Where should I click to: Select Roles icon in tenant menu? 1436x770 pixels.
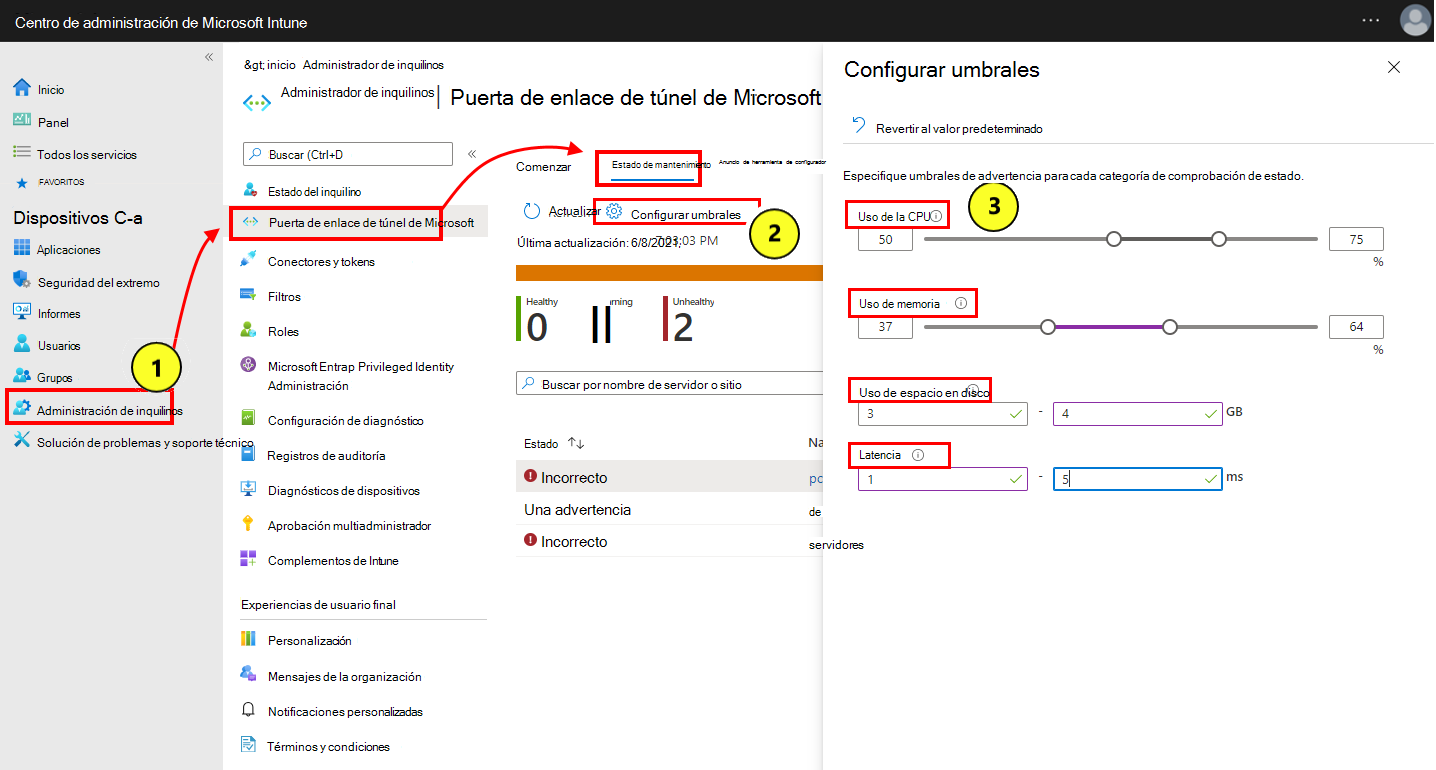[249, 330]
